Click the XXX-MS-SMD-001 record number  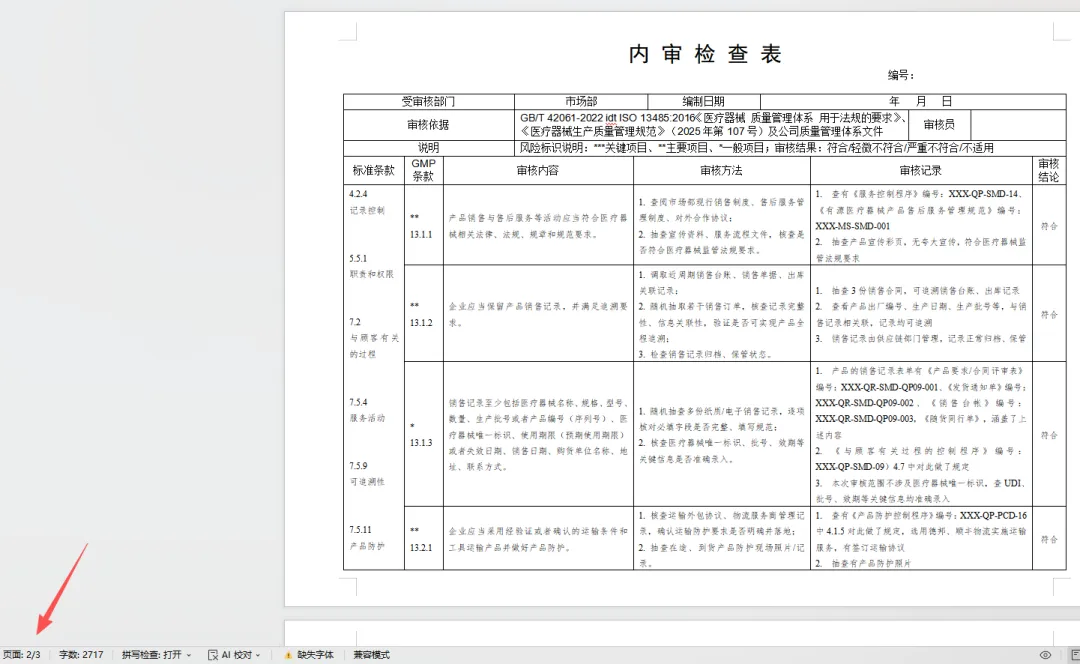click(x=853, y=226)
